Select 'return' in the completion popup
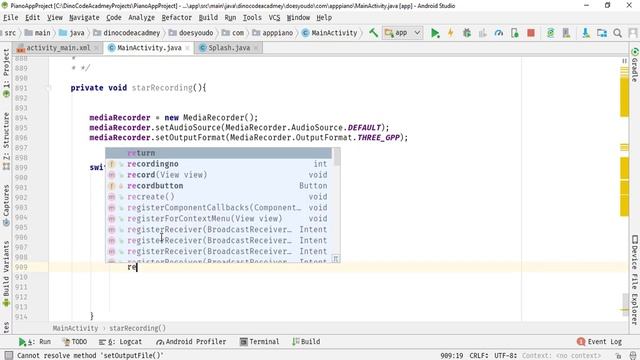This screenshot has width=640, height=360. (219, 153)
